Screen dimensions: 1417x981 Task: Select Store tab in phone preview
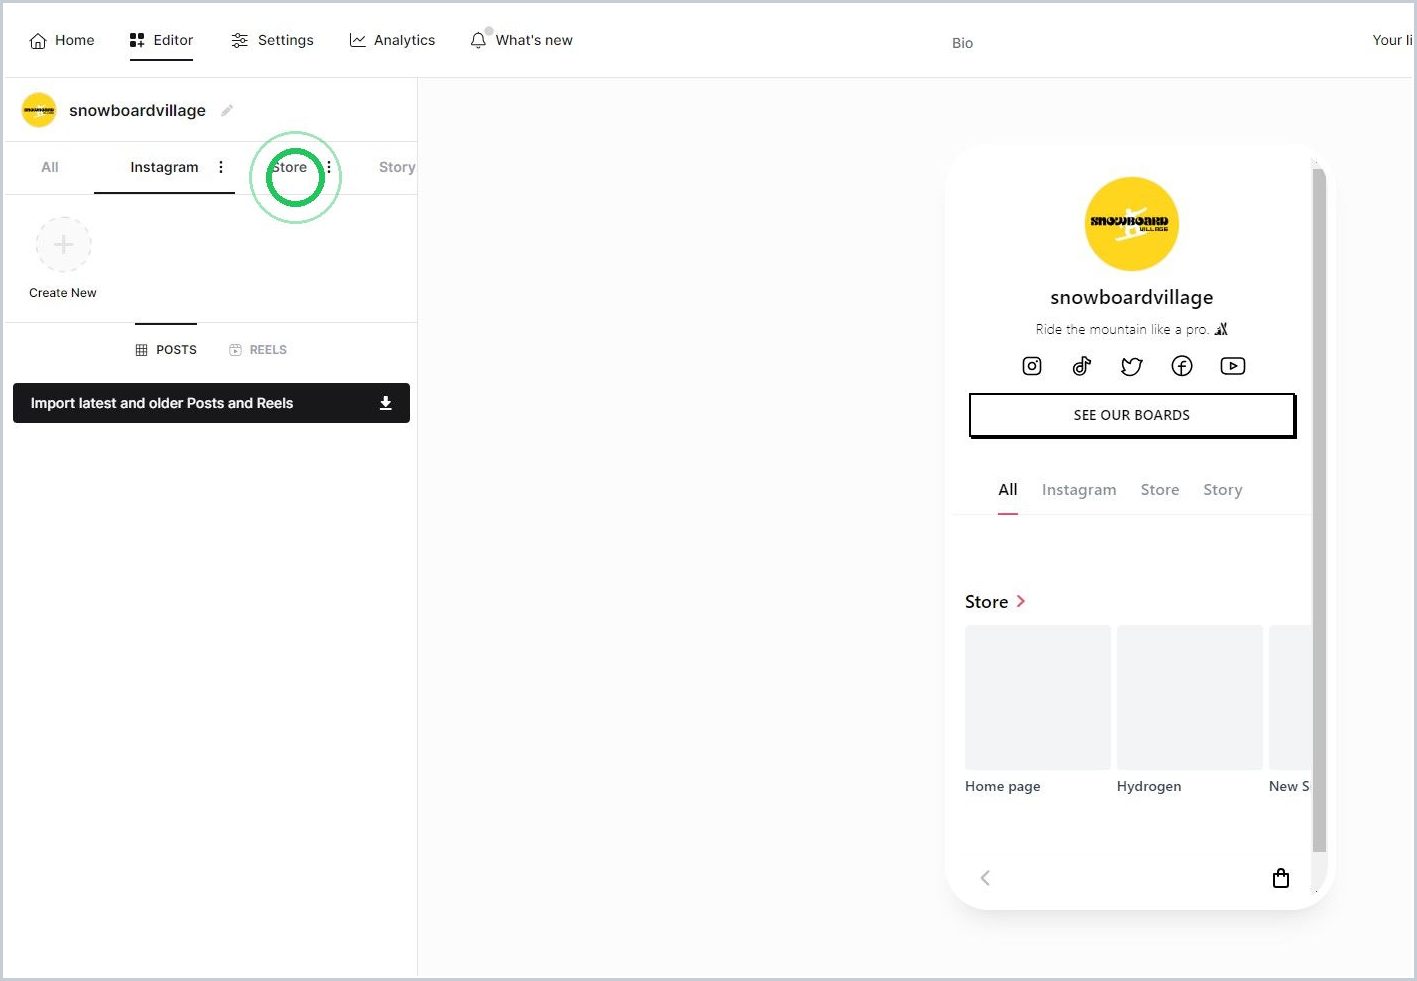[x=1160, y=490]
